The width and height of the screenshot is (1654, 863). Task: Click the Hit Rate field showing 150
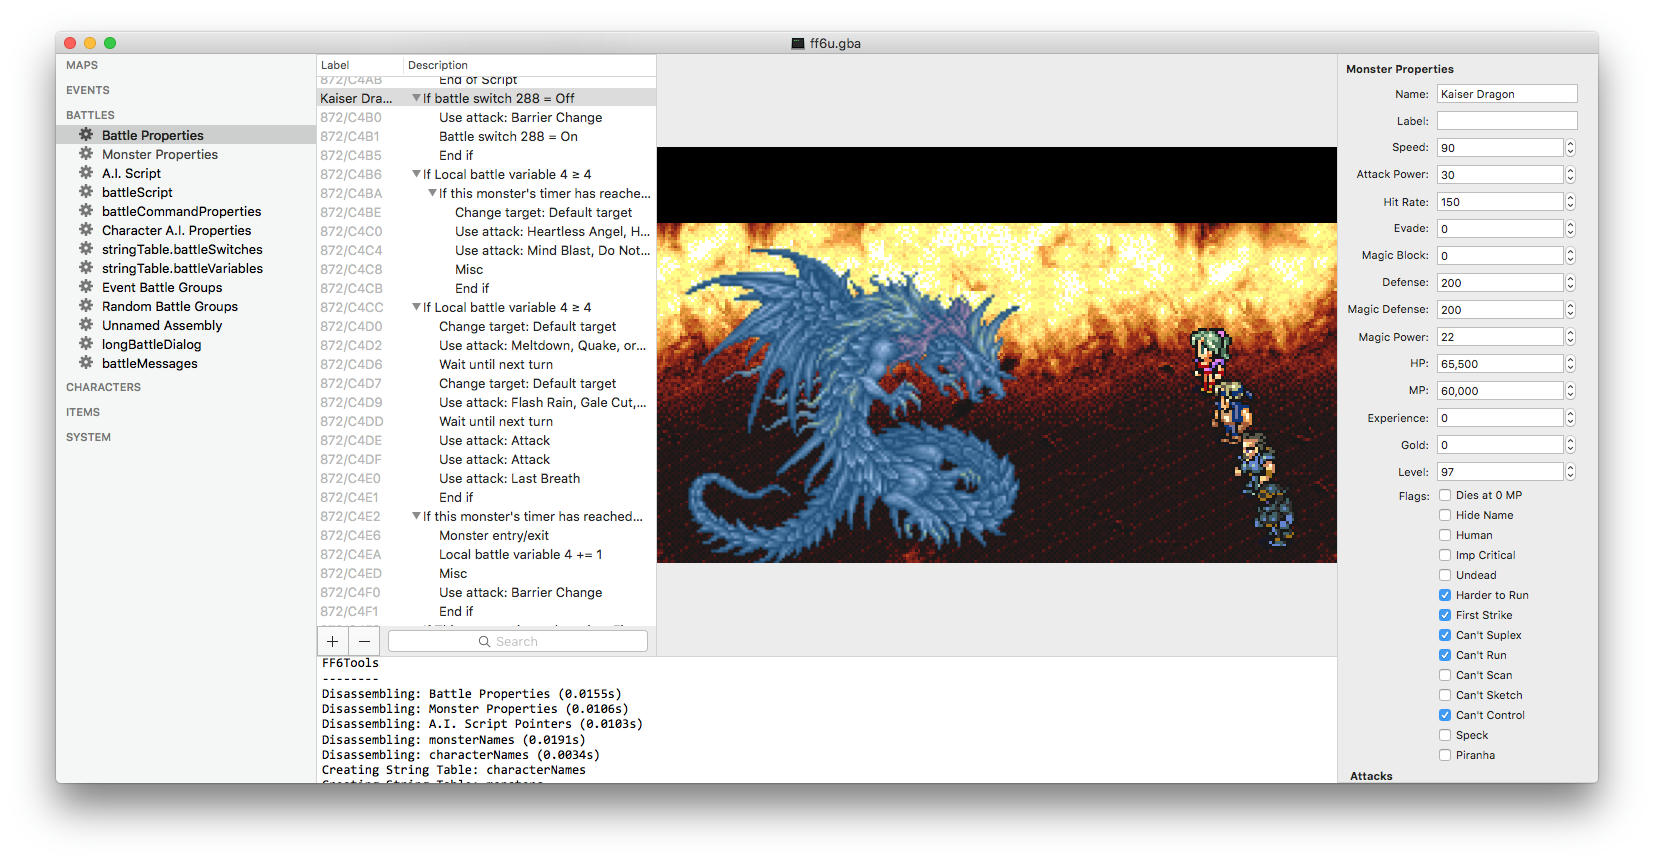(1500, 202)
